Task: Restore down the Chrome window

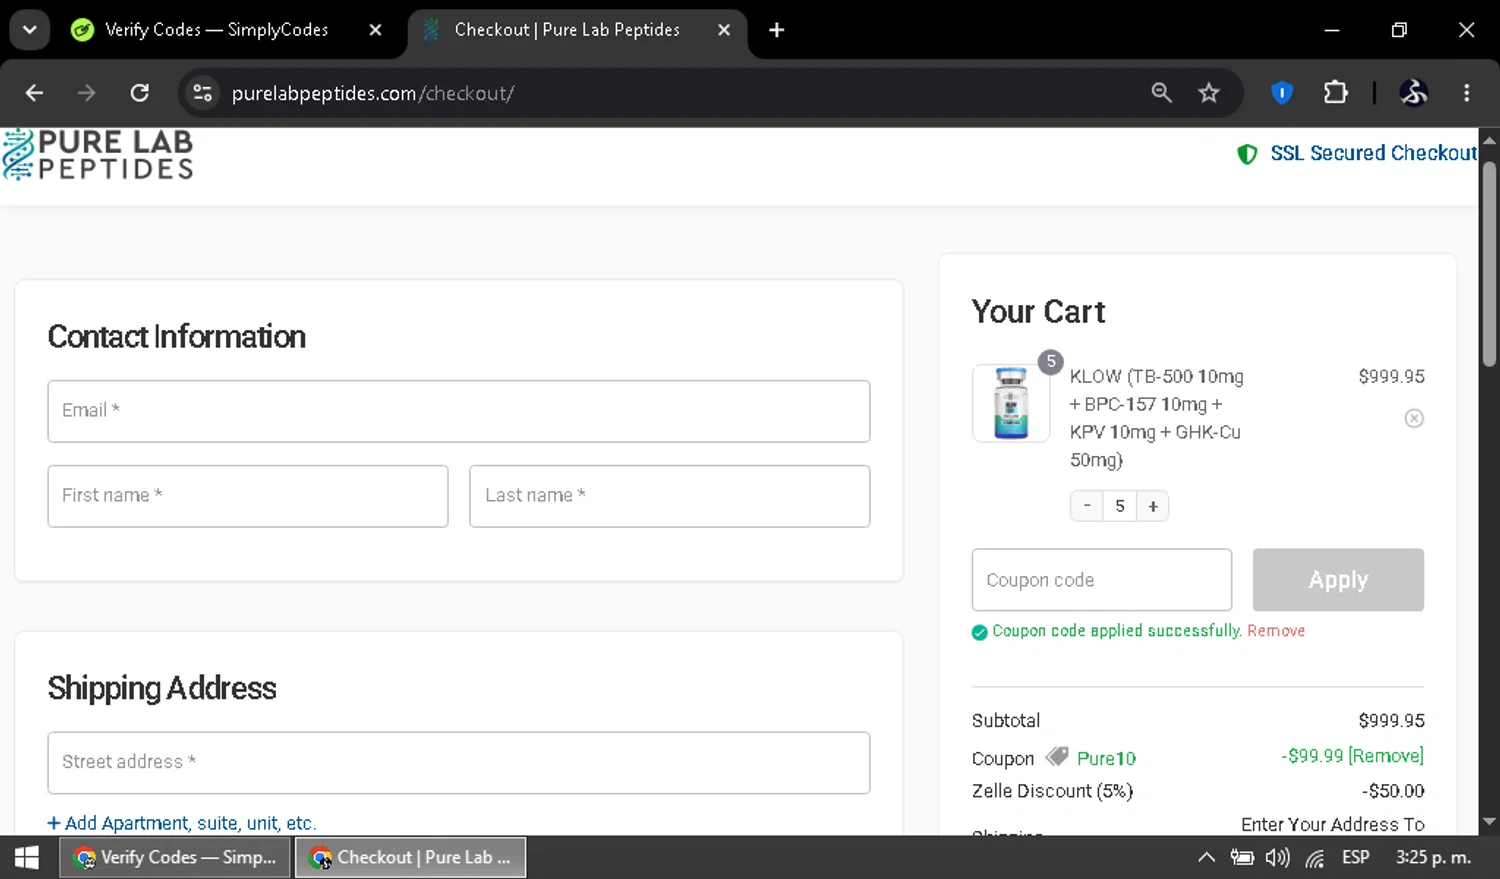Action: click(x=1399, y=30)
